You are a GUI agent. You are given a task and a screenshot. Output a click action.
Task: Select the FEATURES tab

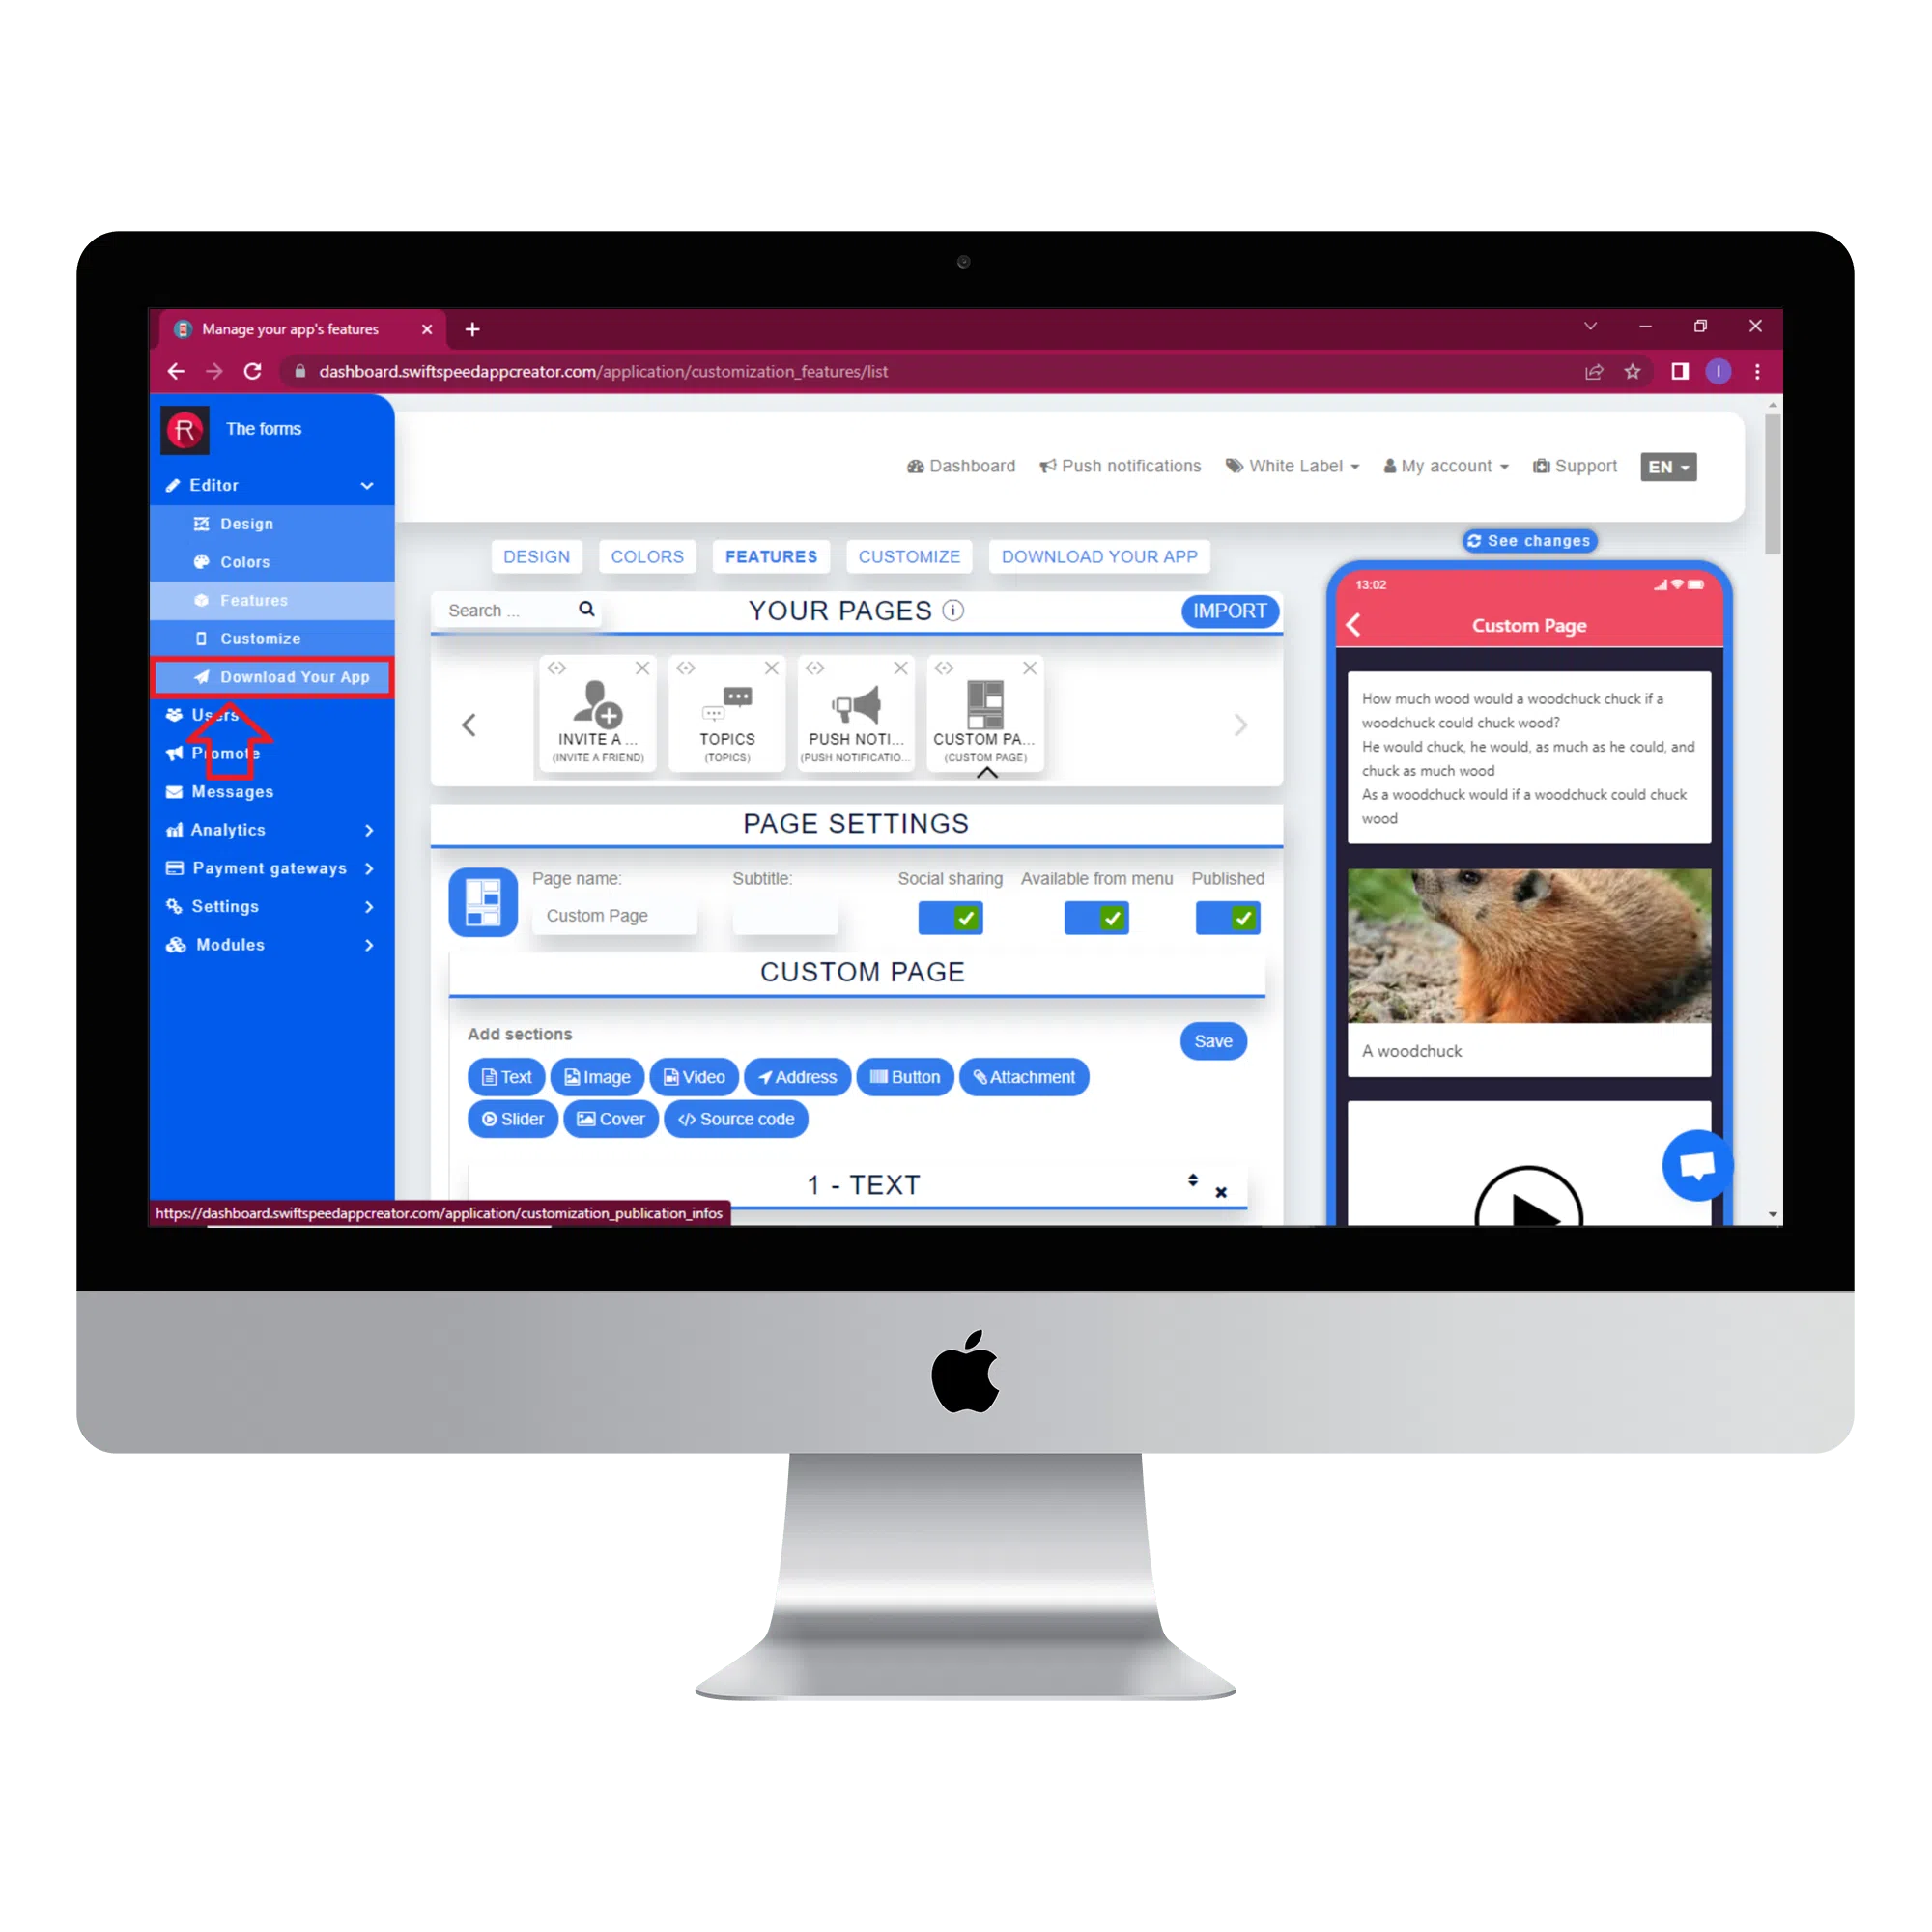pyautogui.click(x=773, y=555)
